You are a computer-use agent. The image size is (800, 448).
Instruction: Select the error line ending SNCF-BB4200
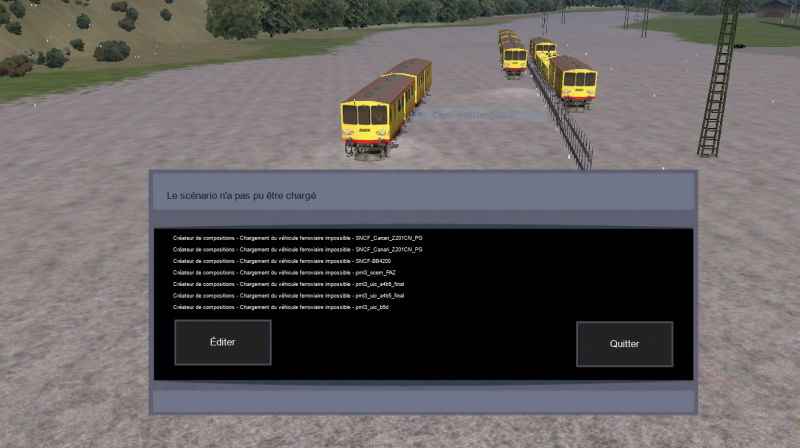[x=282, y=261]
